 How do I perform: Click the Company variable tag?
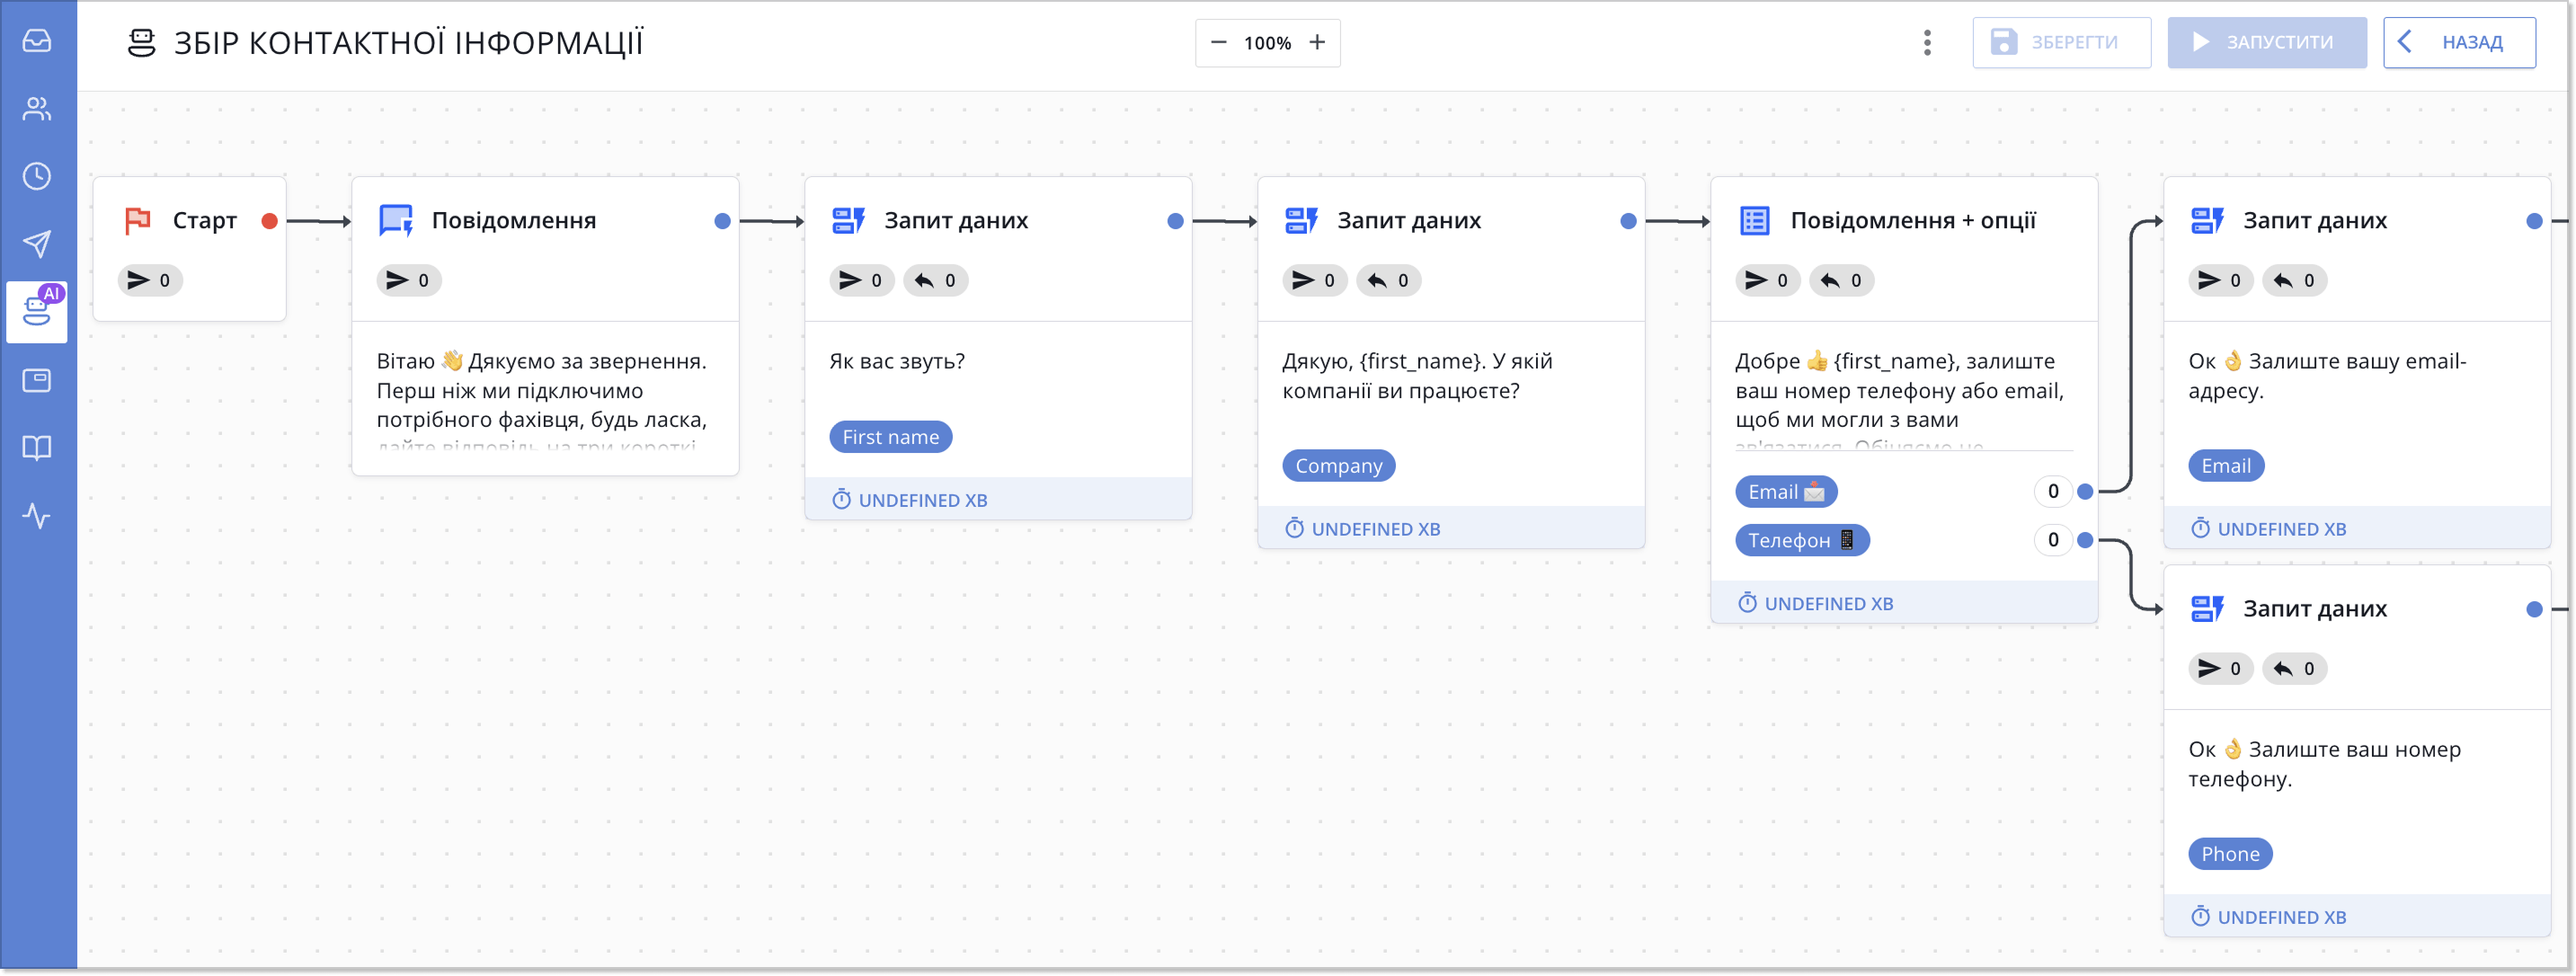pyautogui.click(x=1338, y=466)
